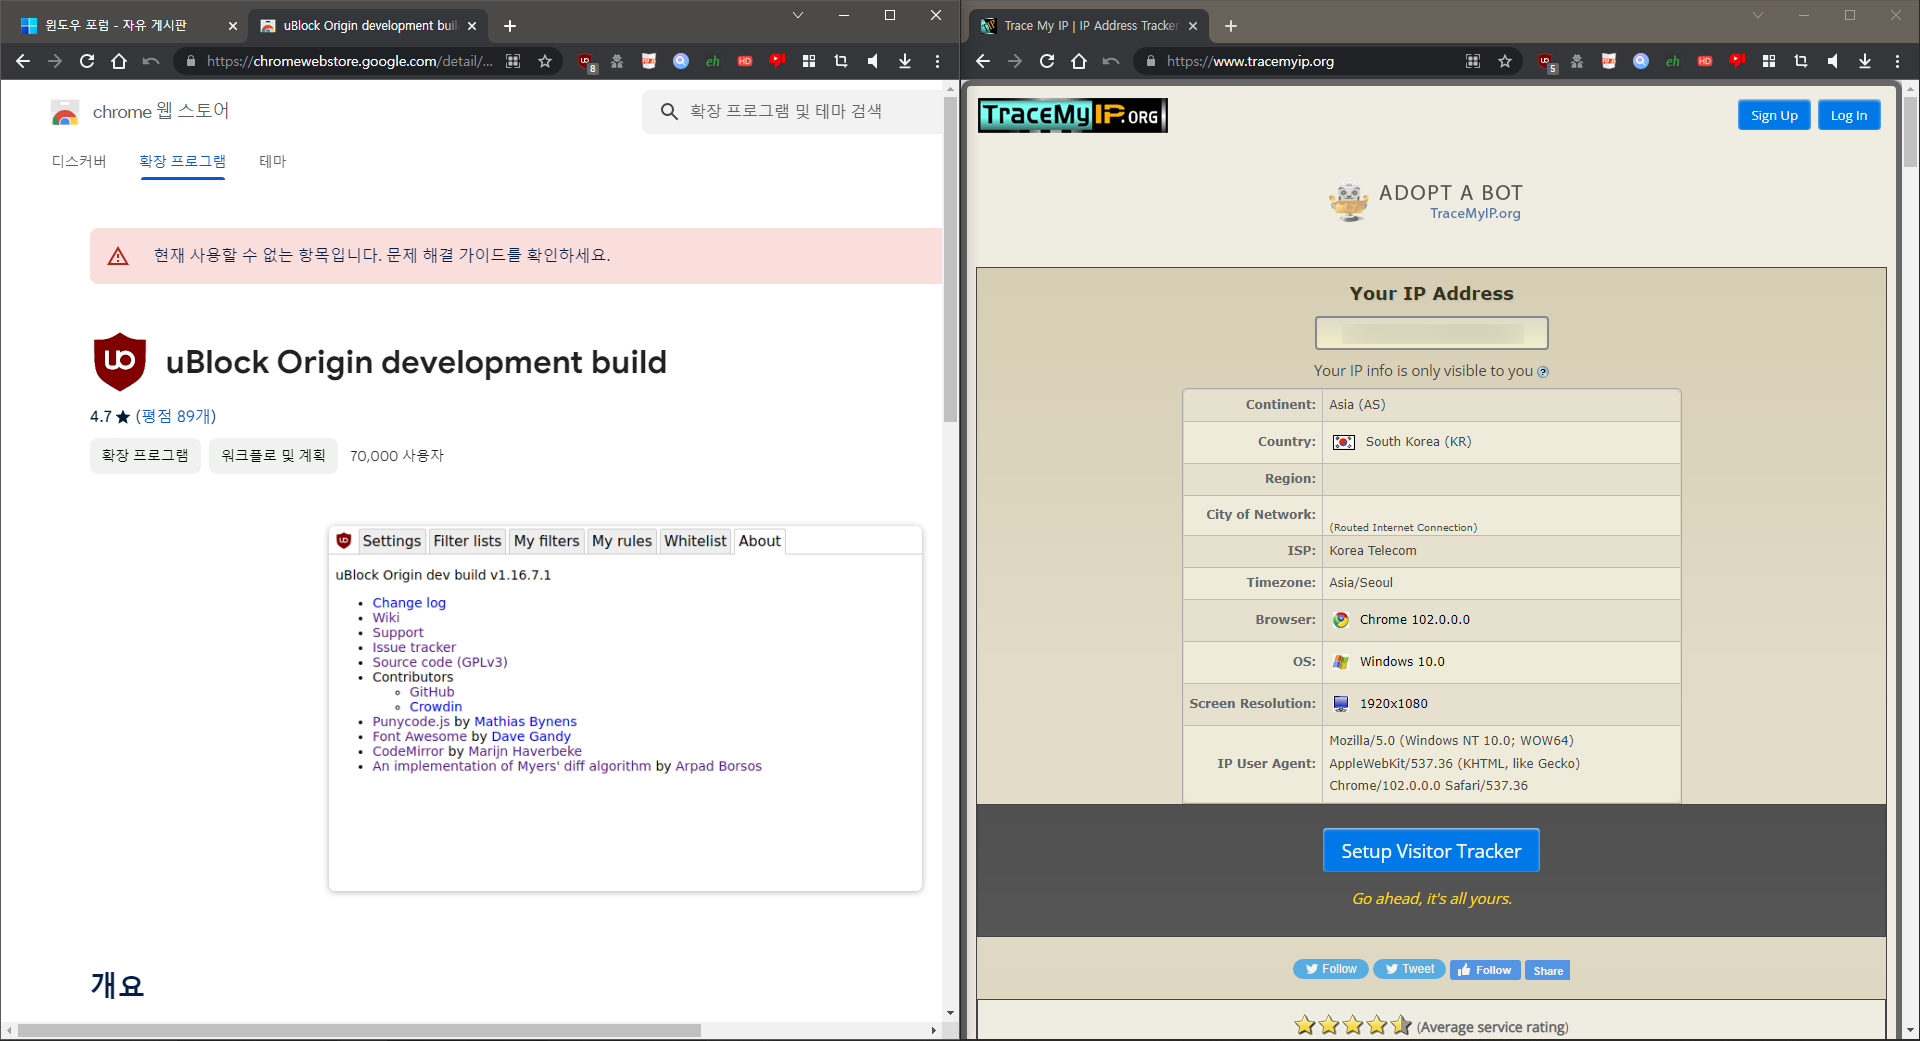The width and height of the screenshot is (1920, 1041).
Task: Select the 테마 navigation tab
Action: (x=273, y=161)
